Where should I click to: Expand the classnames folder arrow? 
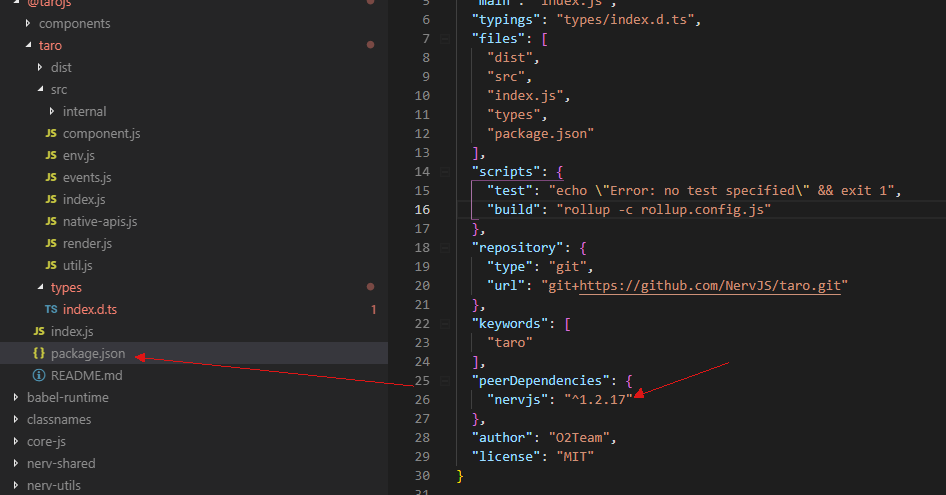[x=16, y=419]
